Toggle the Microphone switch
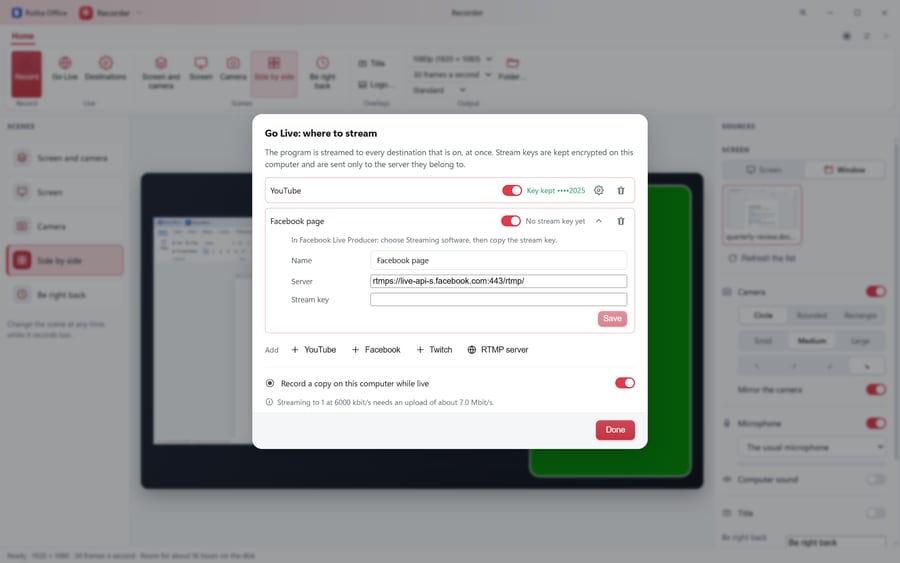Image resolution: width=900 pixels, height=563 pixels. pyautogui.click(x=876, y=424)
